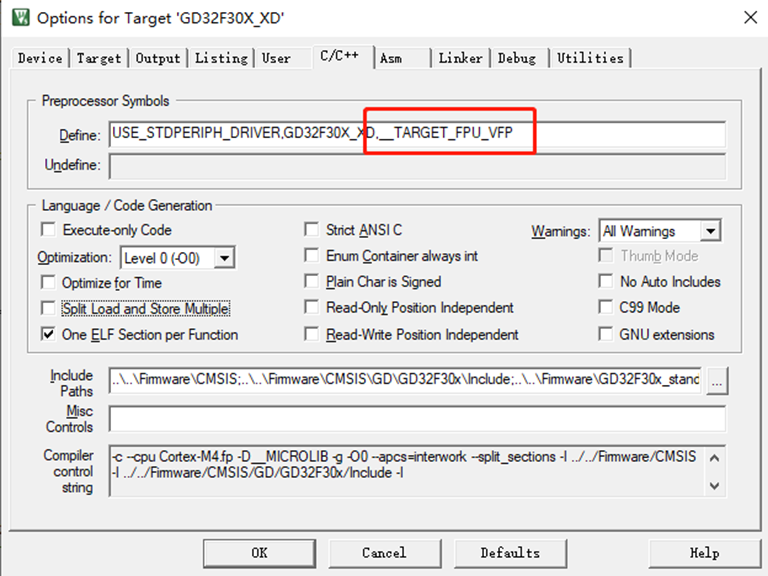Screen dimensions: 768x576
Task: Uncheck One ELF Section per Function
Action: point(48,334)
